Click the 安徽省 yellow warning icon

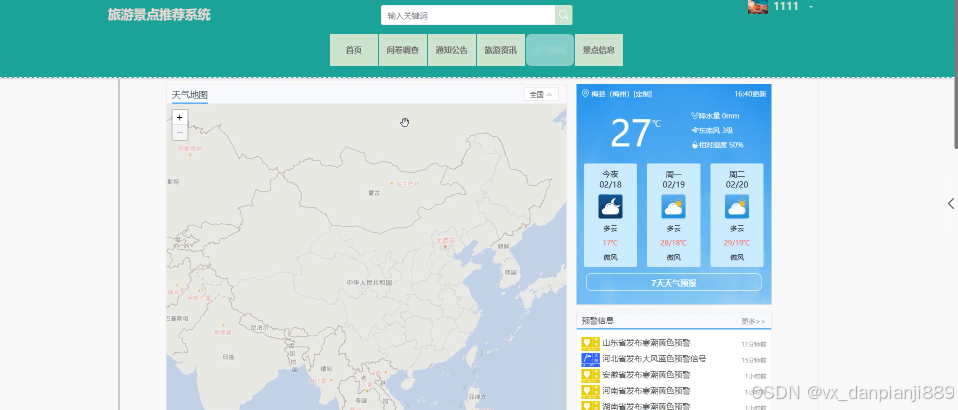pyautogui.click(x=590, y=375)
